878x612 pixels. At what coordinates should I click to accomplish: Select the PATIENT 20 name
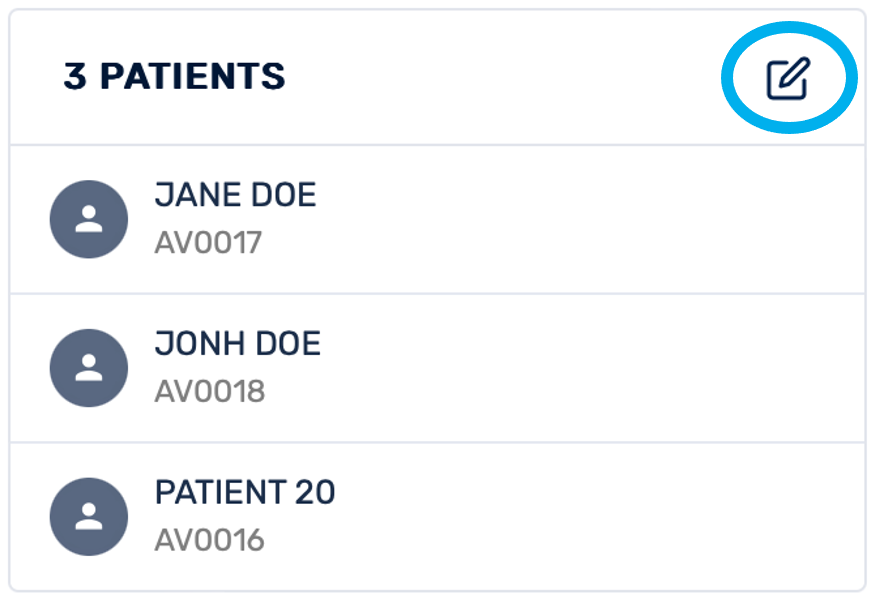coord(244,492)
